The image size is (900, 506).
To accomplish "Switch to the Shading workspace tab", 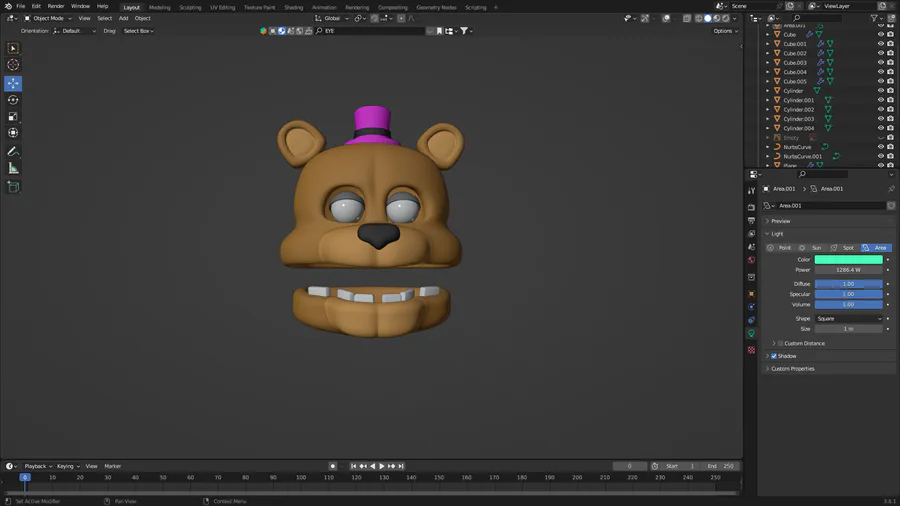I will pos(293,7).
